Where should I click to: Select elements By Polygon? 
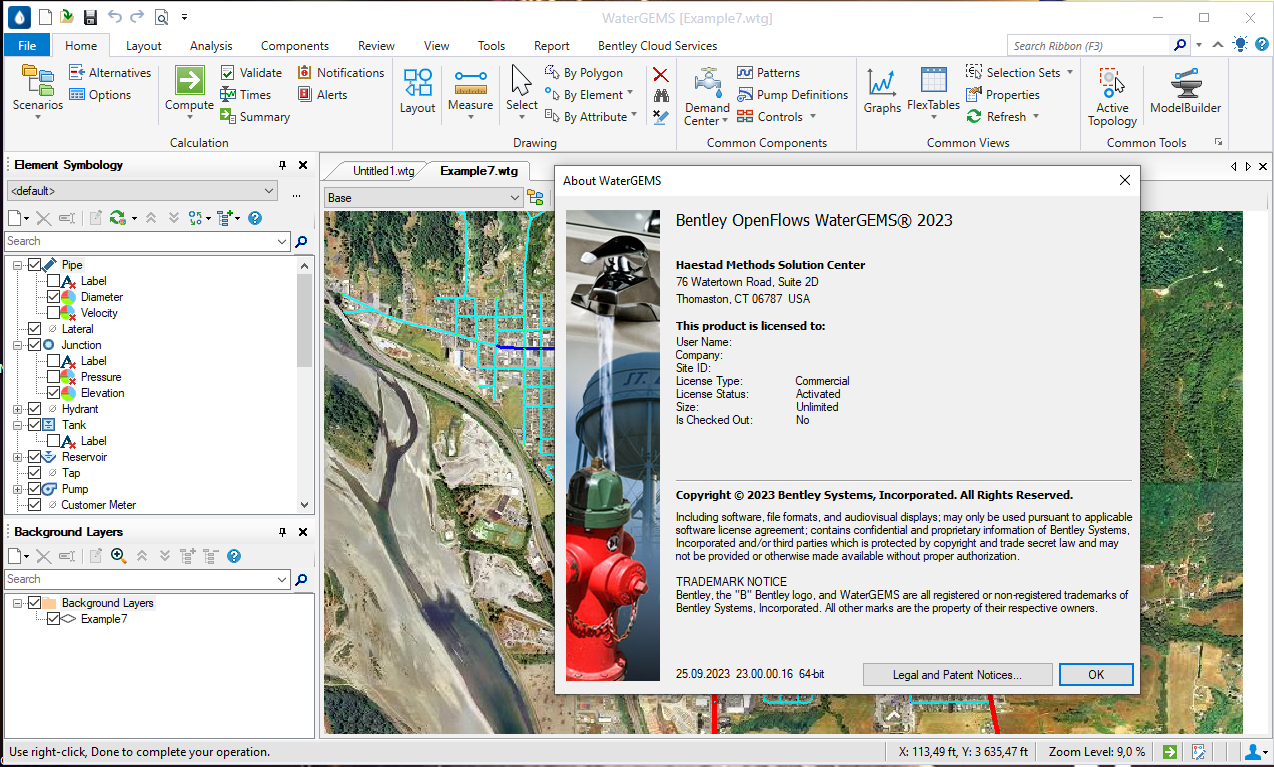pyautogui.click(x=584, y=73)
